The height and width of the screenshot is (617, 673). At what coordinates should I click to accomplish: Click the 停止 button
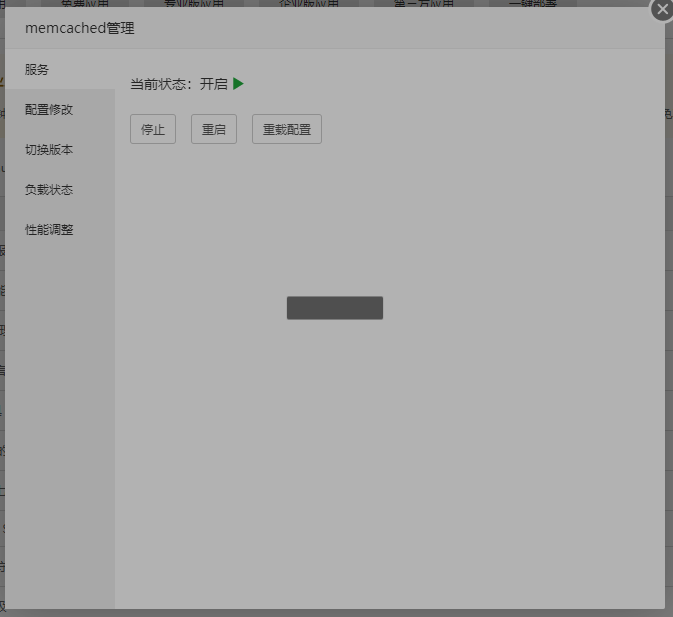153,129
